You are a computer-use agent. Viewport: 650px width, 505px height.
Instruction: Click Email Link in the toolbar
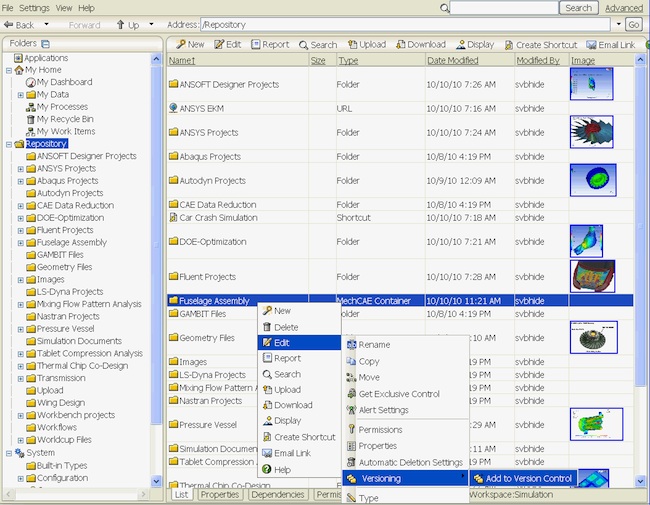point(611,45)
